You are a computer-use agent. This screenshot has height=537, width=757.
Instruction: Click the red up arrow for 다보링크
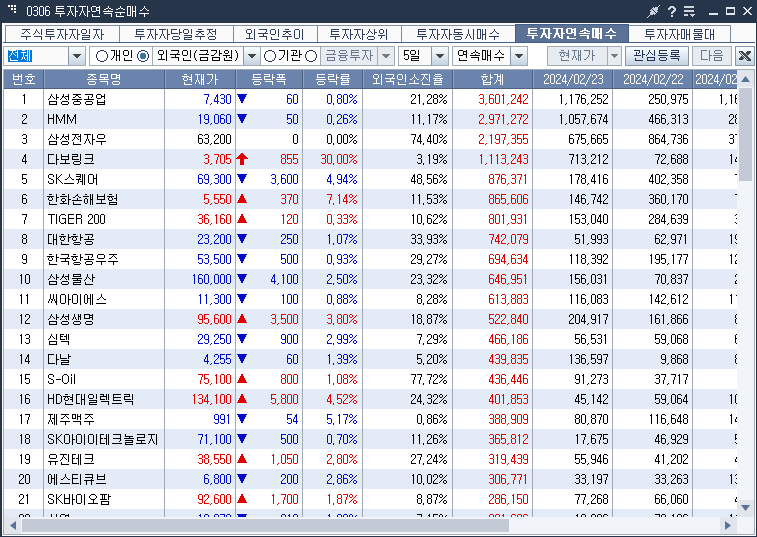[x=242, y=159]
